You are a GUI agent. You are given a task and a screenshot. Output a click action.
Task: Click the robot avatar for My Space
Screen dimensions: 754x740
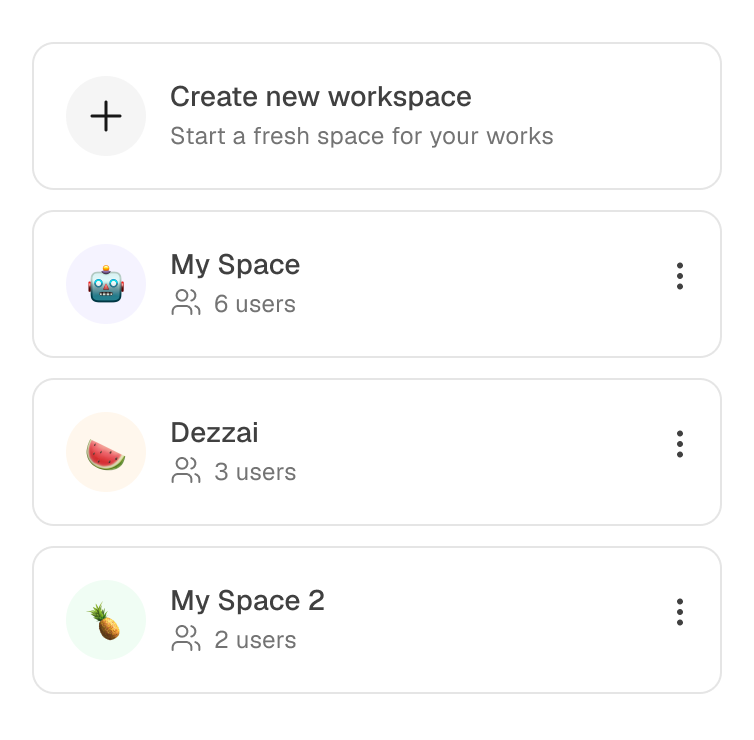click(106, 284)
